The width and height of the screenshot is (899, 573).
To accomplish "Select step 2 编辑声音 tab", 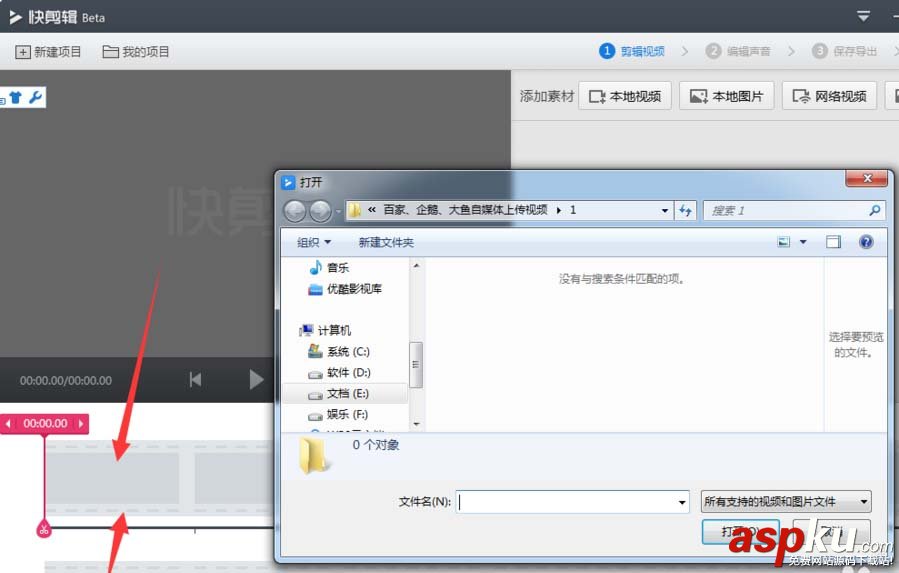I will (x=738, y=51).
